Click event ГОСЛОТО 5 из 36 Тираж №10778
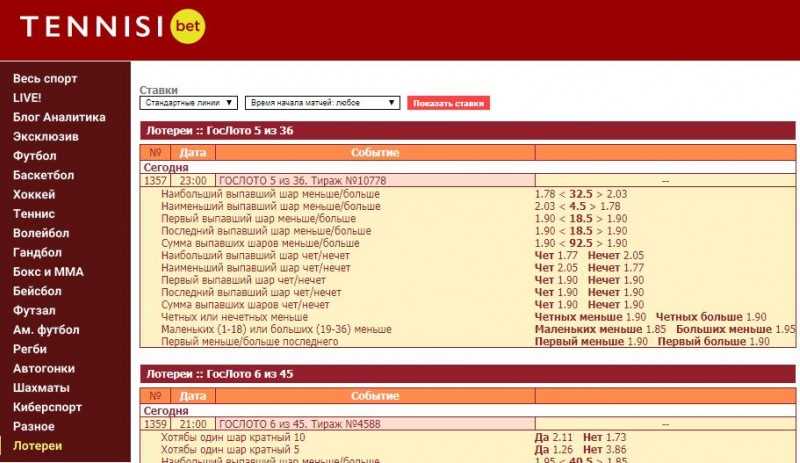The width and height of the screenshot is (800, 463). click(x=303, y=181)
